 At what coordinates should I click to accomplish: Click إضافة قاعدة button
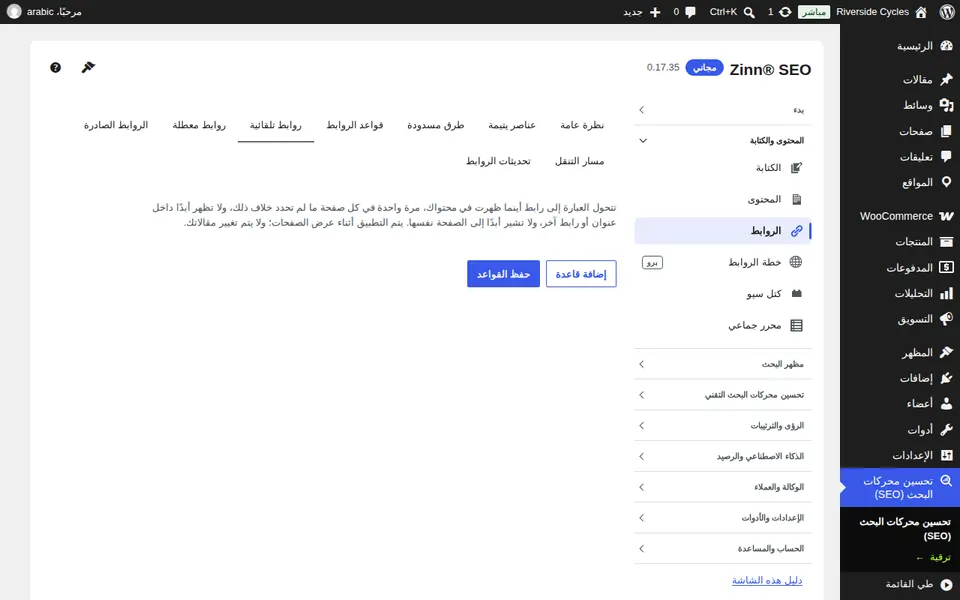coord(581,274)
